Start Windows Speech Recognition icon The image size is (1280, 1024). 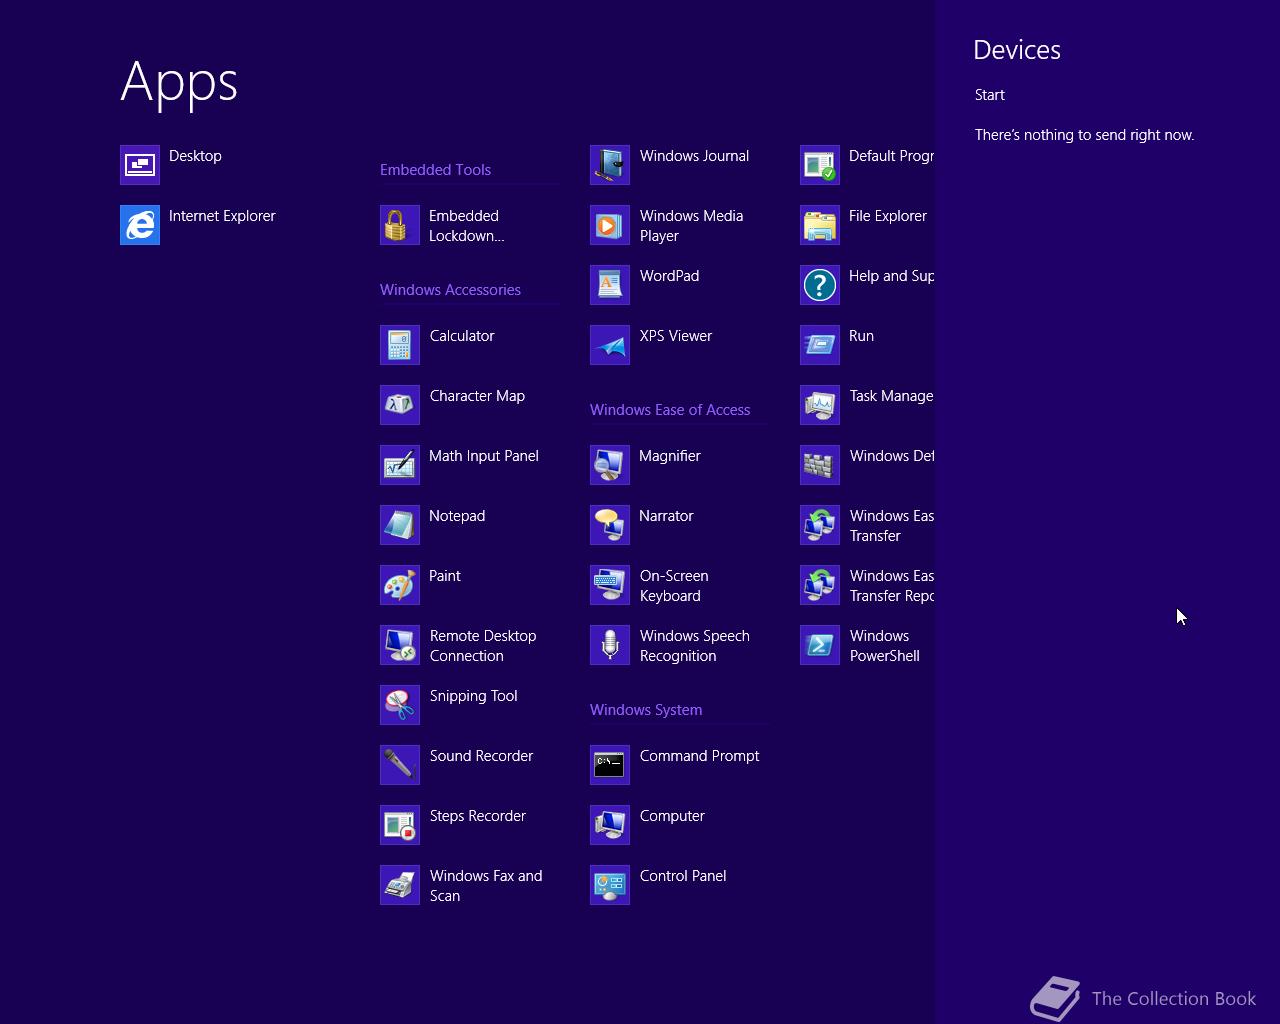tap(610, 645)
